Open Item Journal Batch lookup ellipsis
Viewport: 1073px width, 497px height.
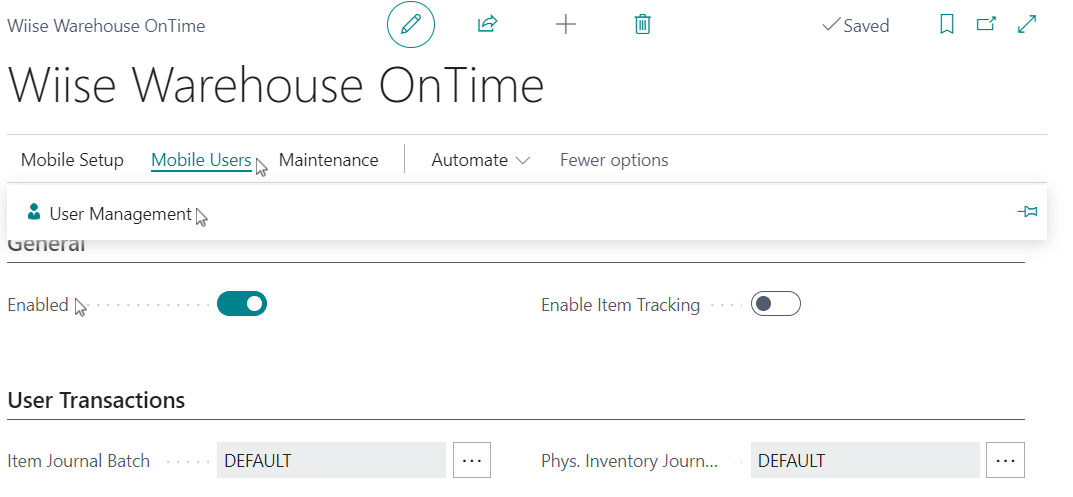click(472, 460)
